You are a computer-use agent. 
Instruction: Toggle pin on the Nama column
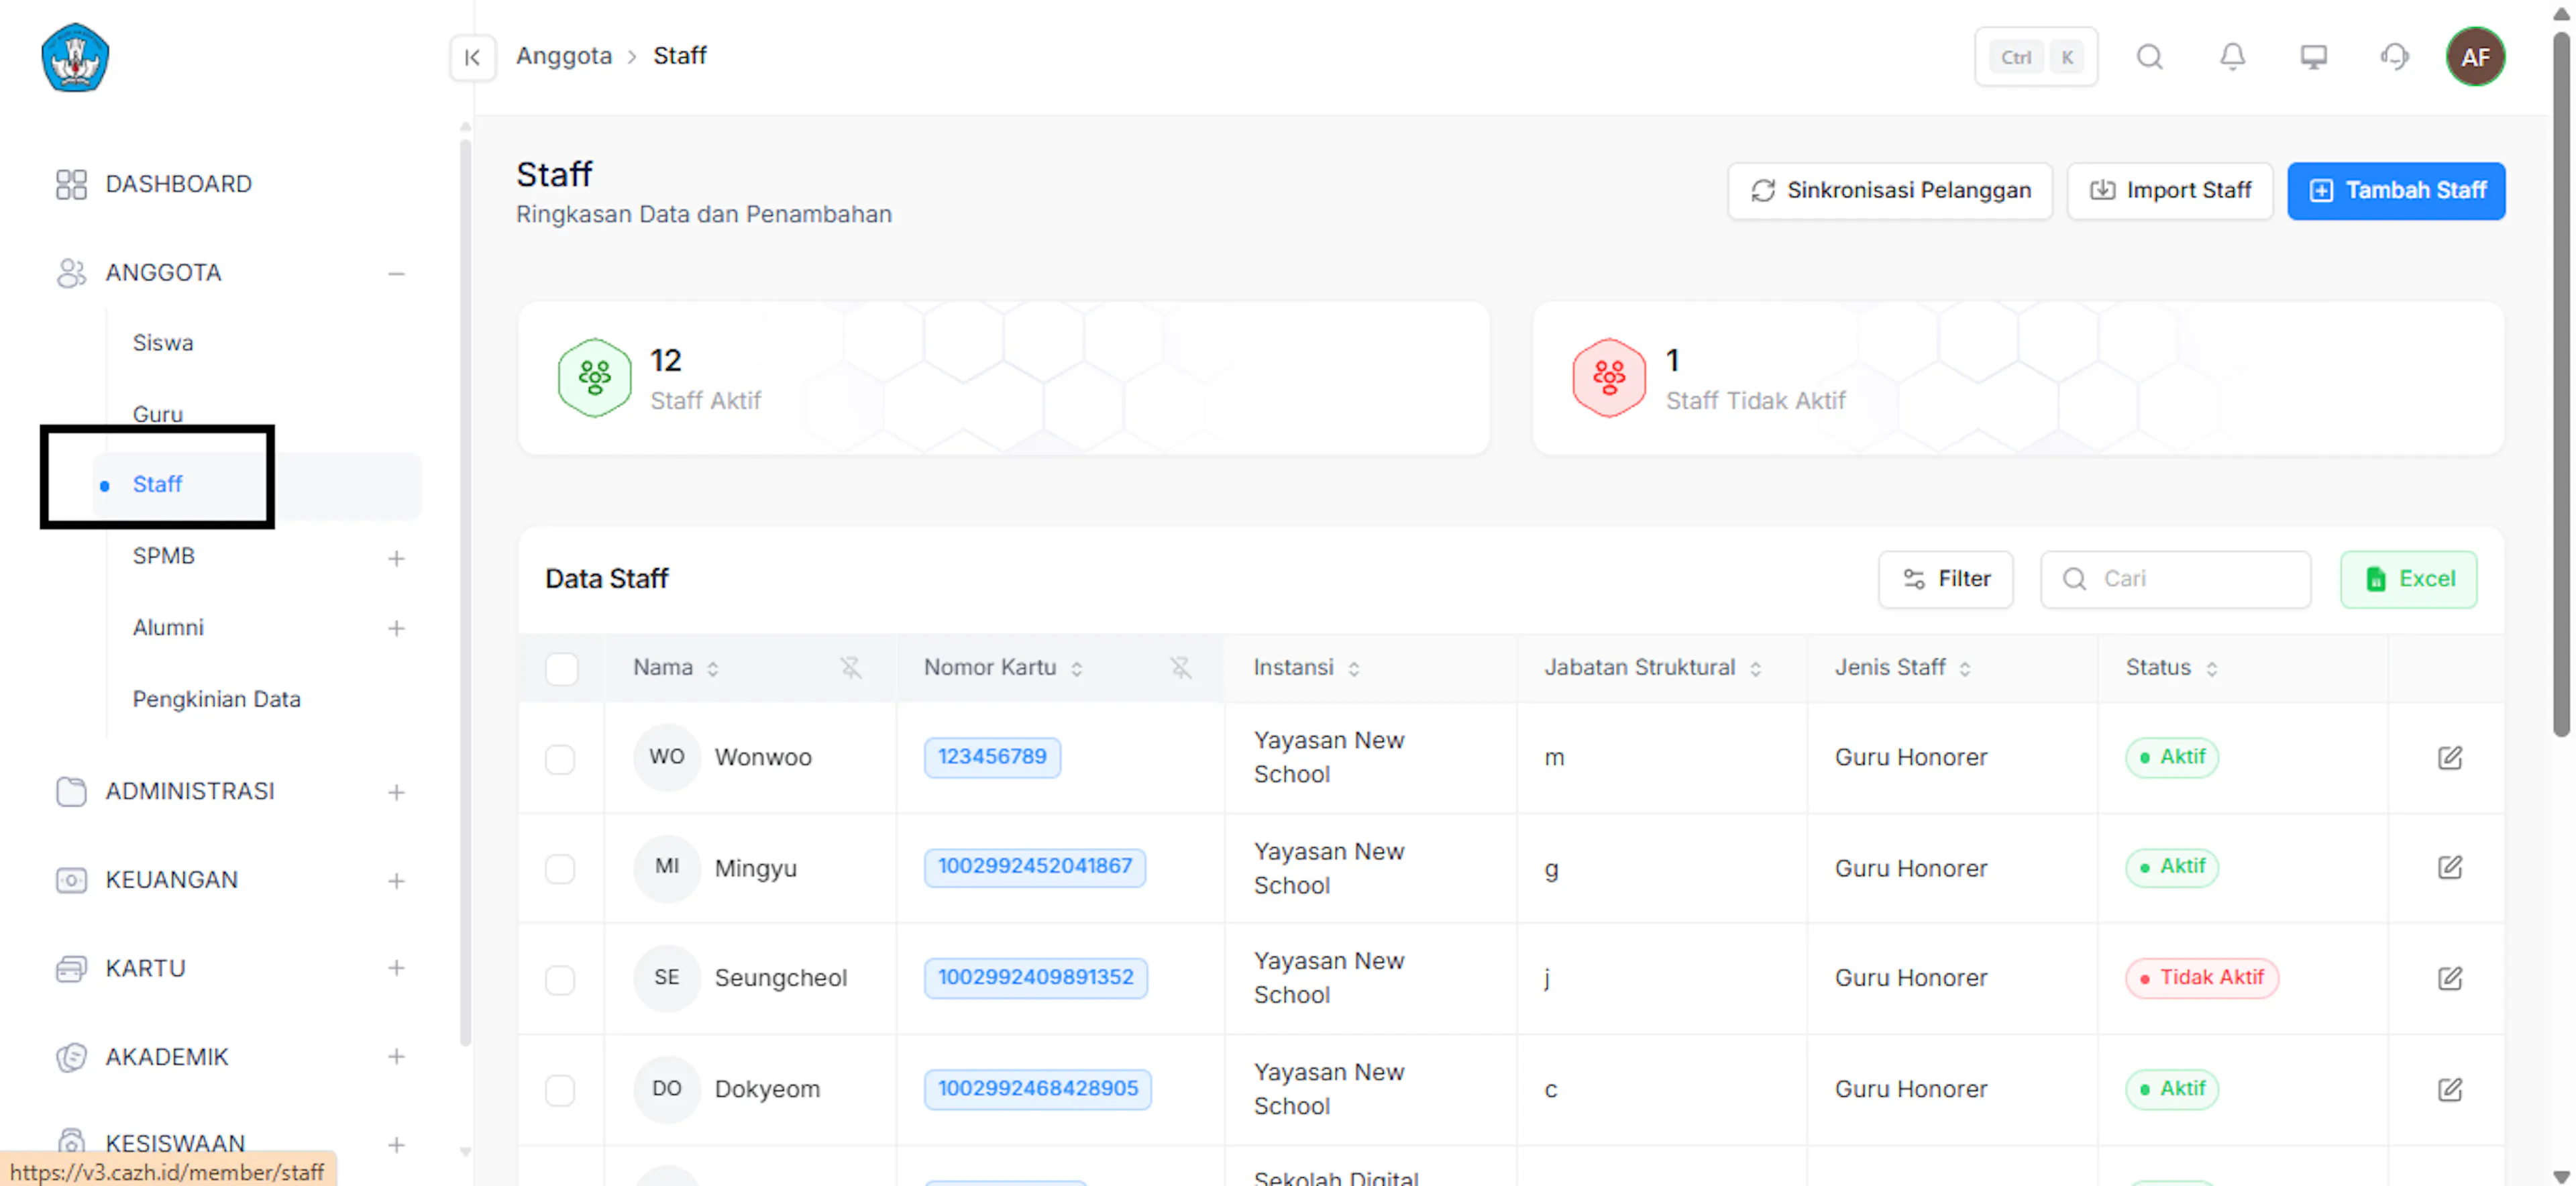coord(850,668)
